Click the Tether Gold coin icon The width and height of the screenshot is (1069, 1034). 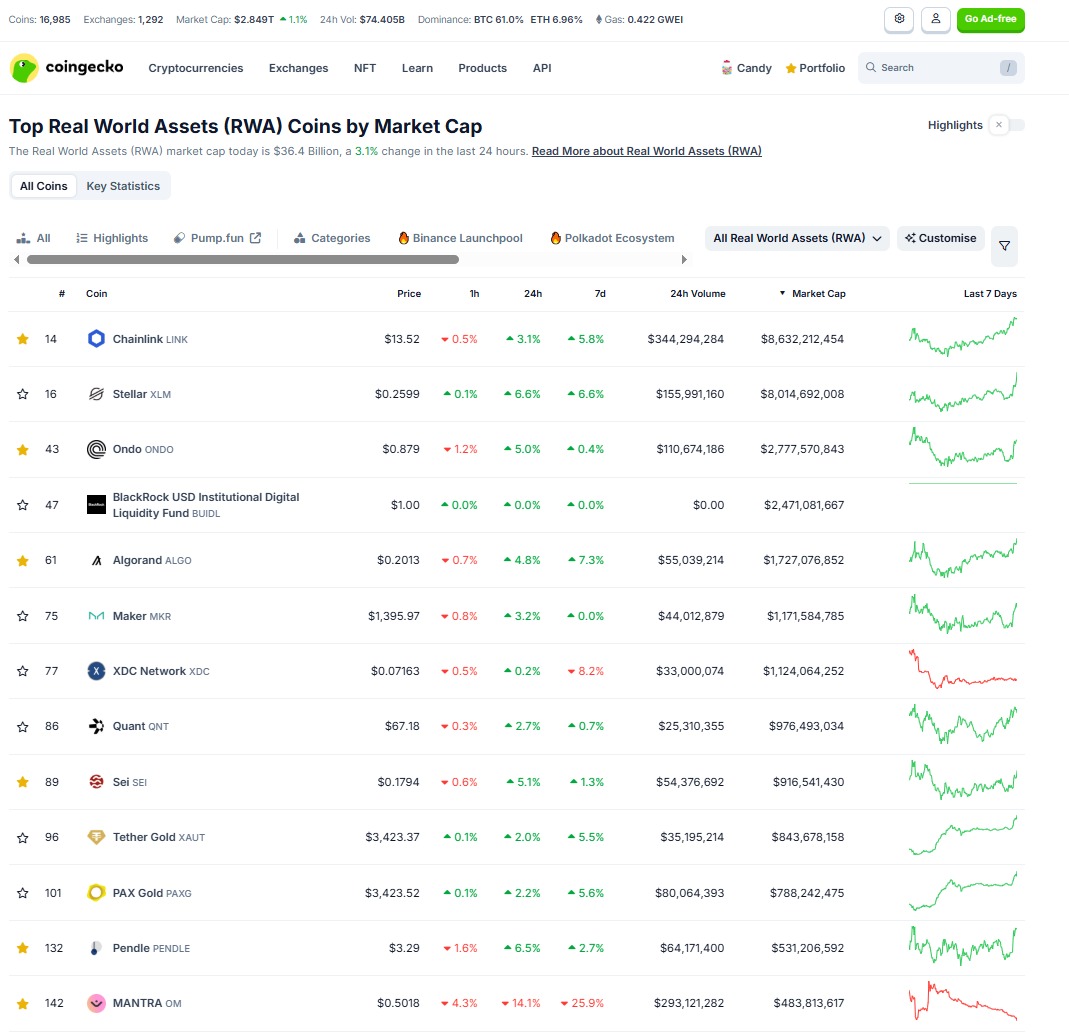[x=96, y=837]
